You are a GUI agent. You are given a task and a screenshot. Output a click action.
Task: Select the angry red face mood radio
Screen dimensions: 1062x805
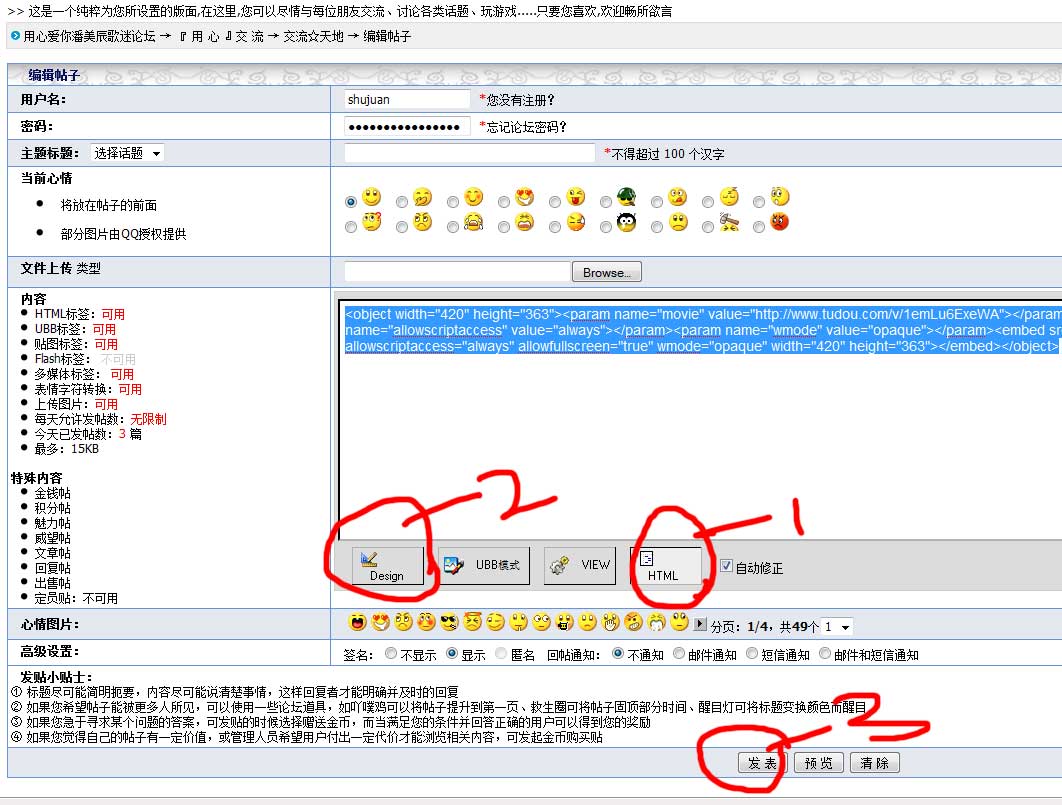(x=760, y=227)
